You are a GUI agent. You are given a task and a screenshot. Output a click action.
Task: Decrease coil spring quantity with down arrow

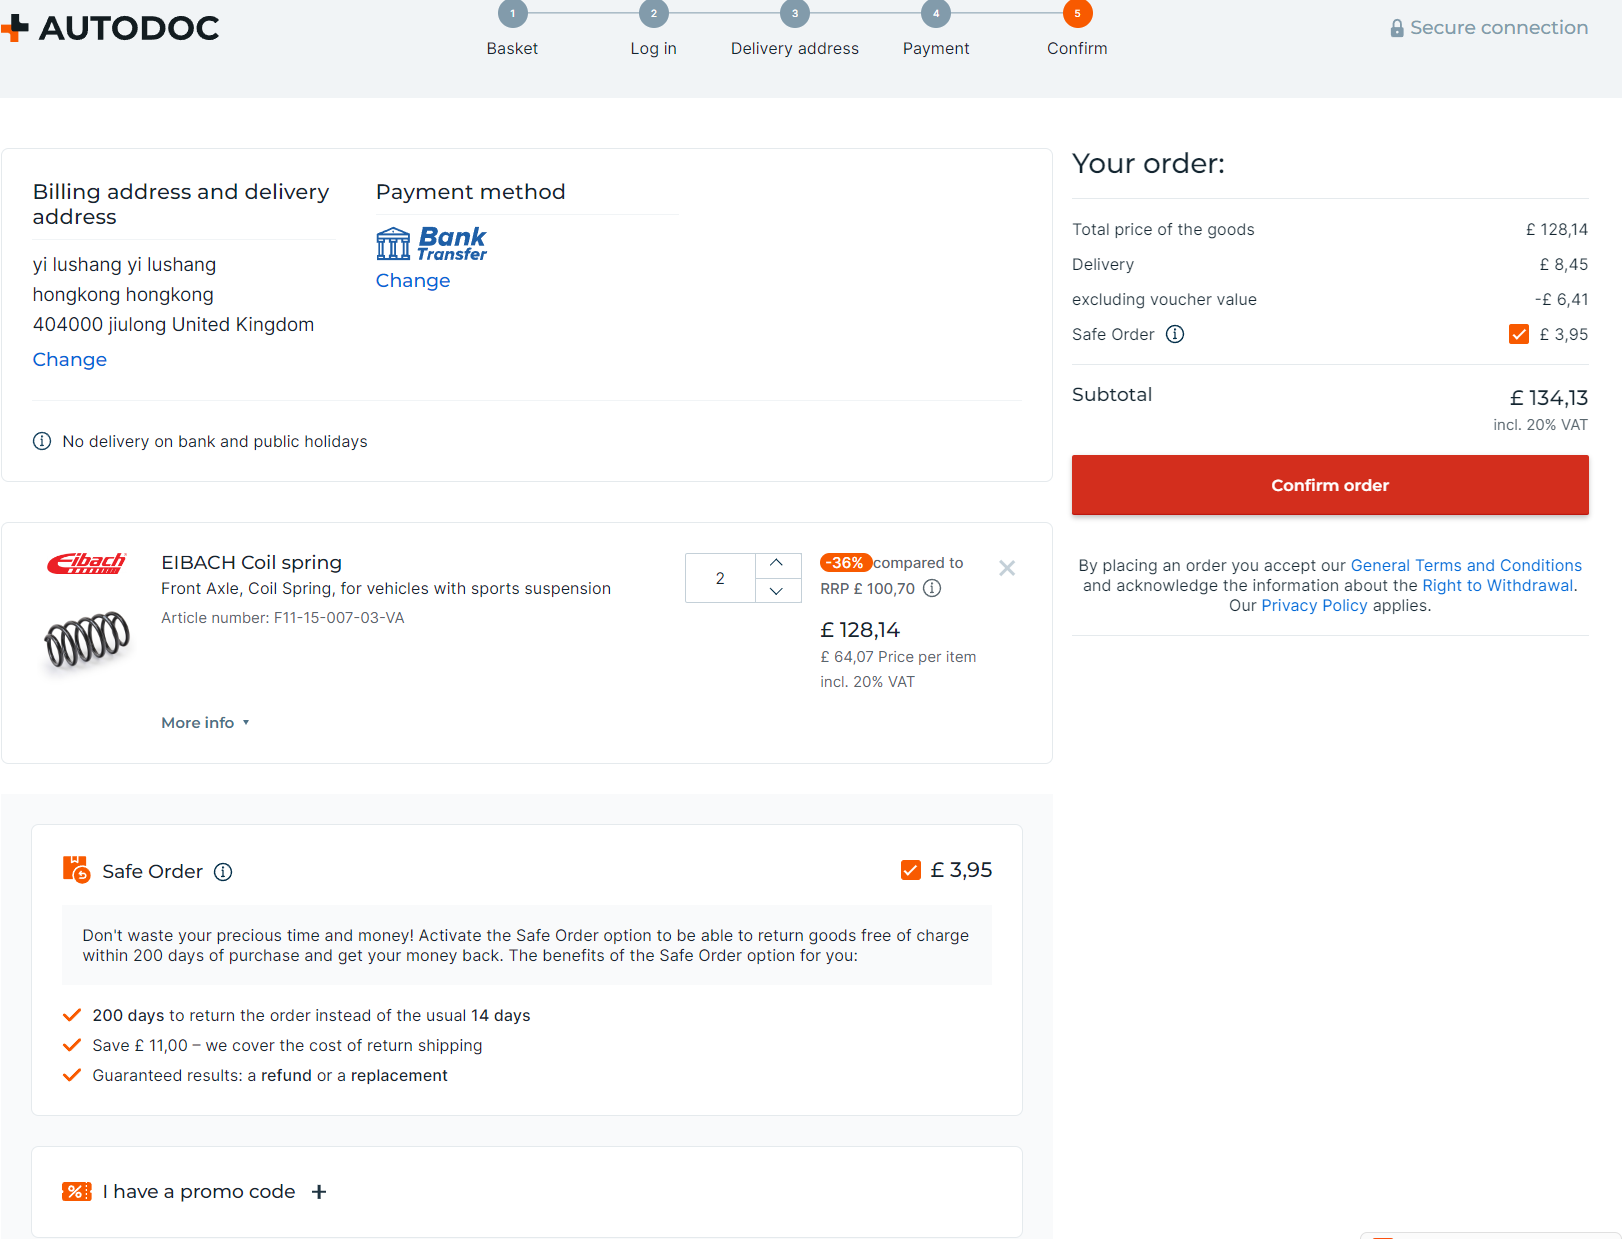coord(777,591)
